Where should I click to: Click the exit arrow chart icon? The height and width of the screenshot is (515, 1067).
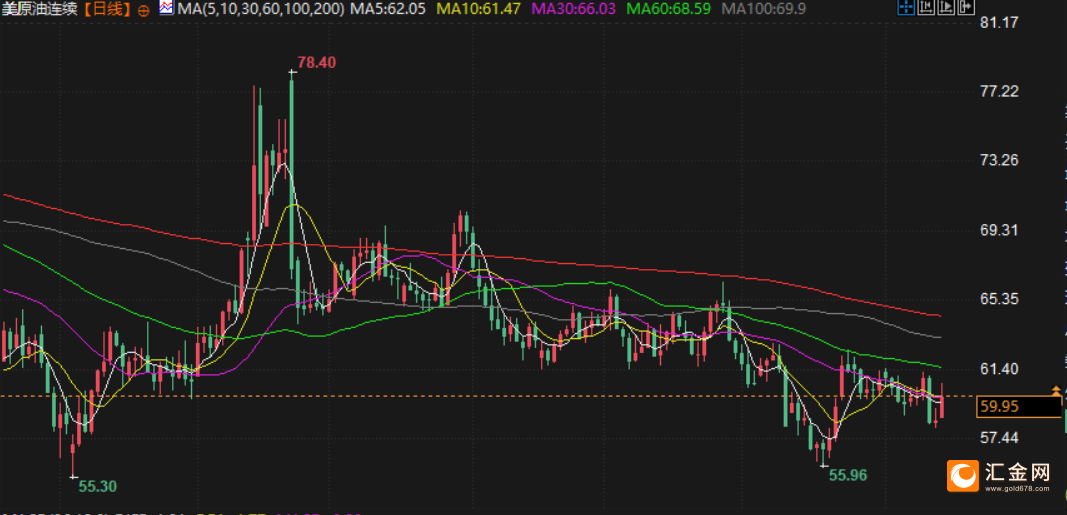tap(966, 7)
